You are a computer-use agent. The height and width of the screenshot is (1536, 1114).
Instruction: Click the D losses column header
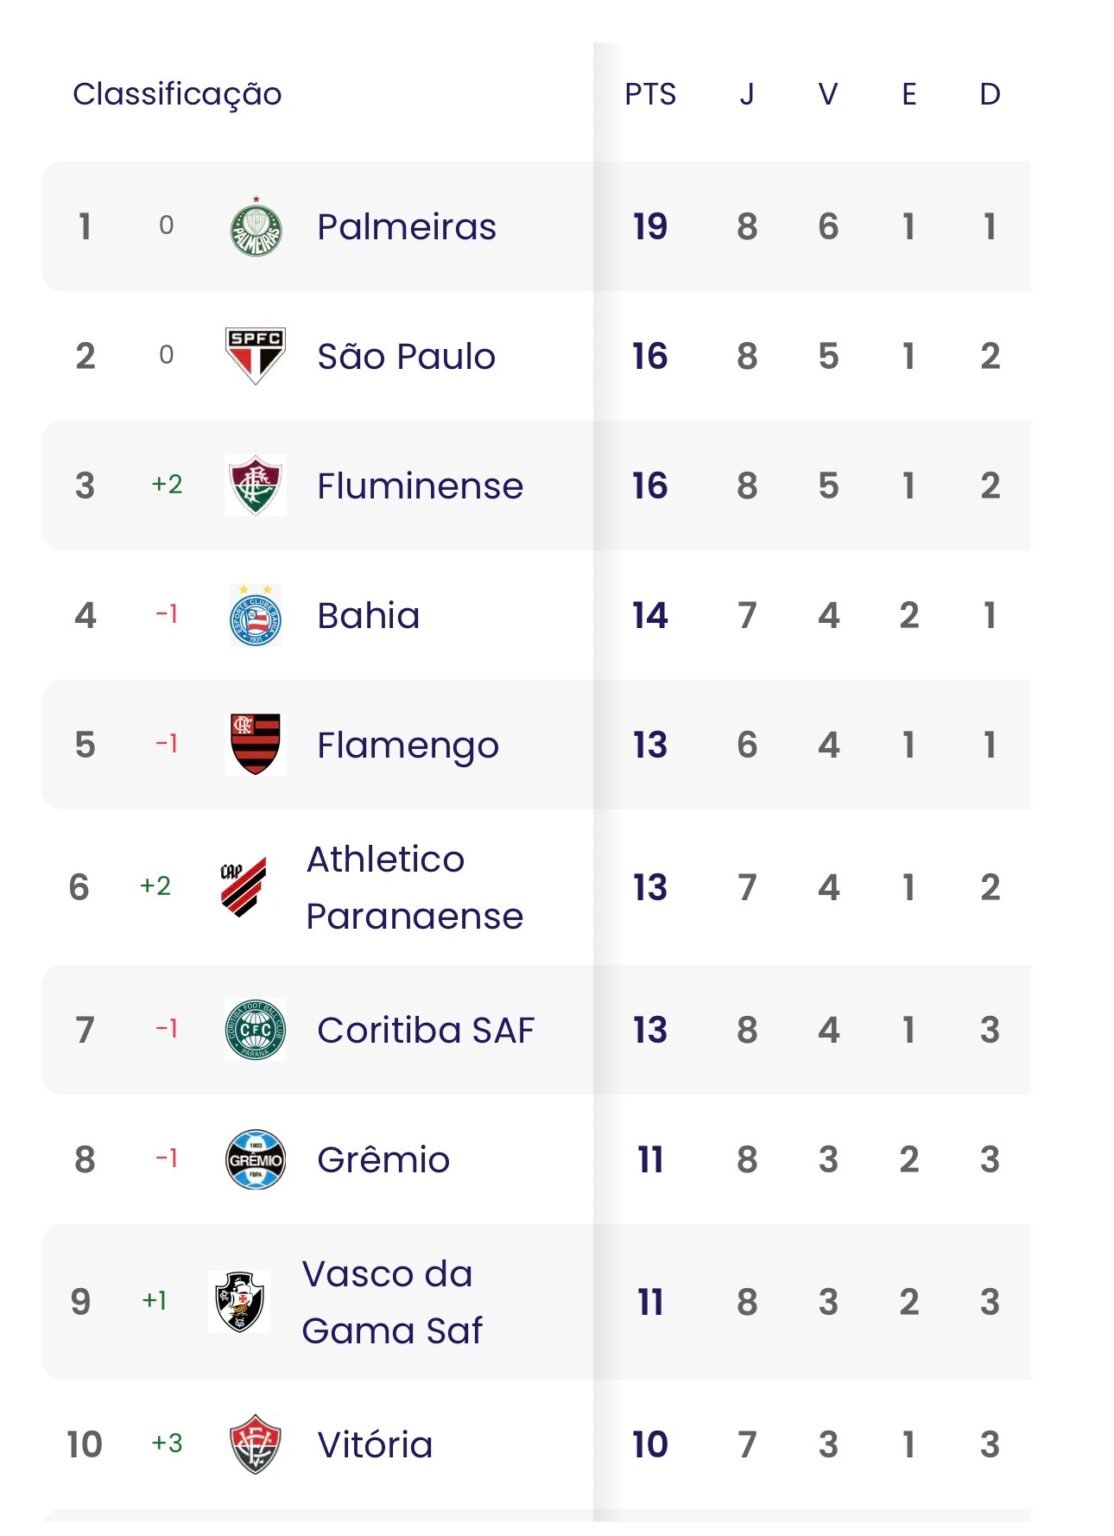pos(990,95)
